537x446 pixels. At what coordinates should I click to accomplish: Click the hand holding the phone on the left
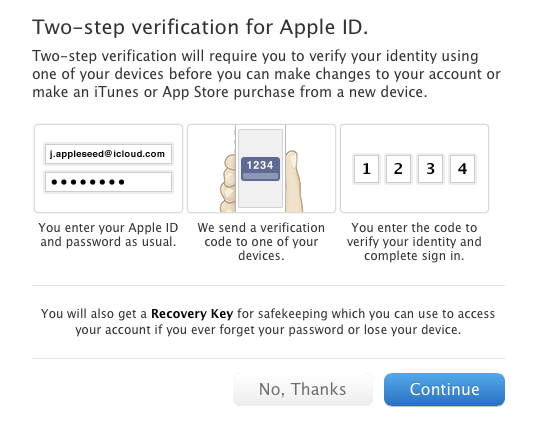coord(228,183)
